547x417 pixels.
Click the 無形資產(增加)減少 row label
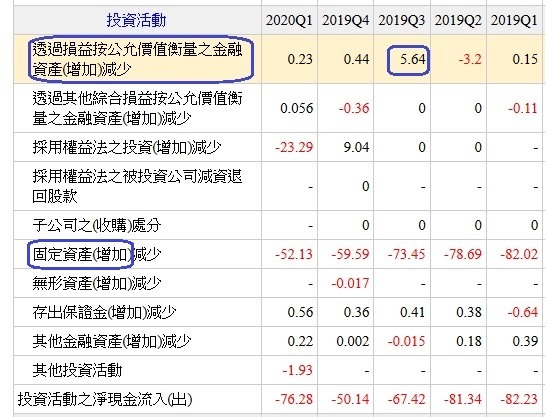97,283
